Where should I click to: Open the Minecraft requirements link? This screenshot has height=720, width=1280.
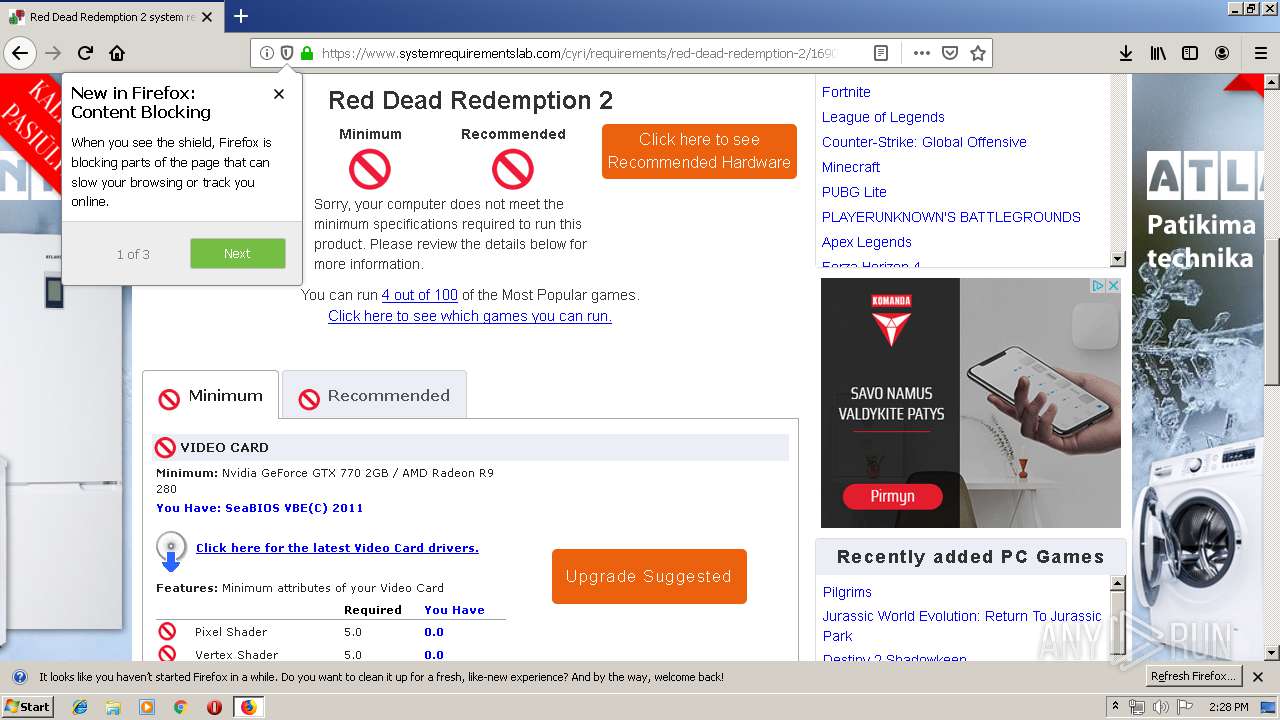pos(851,167)
